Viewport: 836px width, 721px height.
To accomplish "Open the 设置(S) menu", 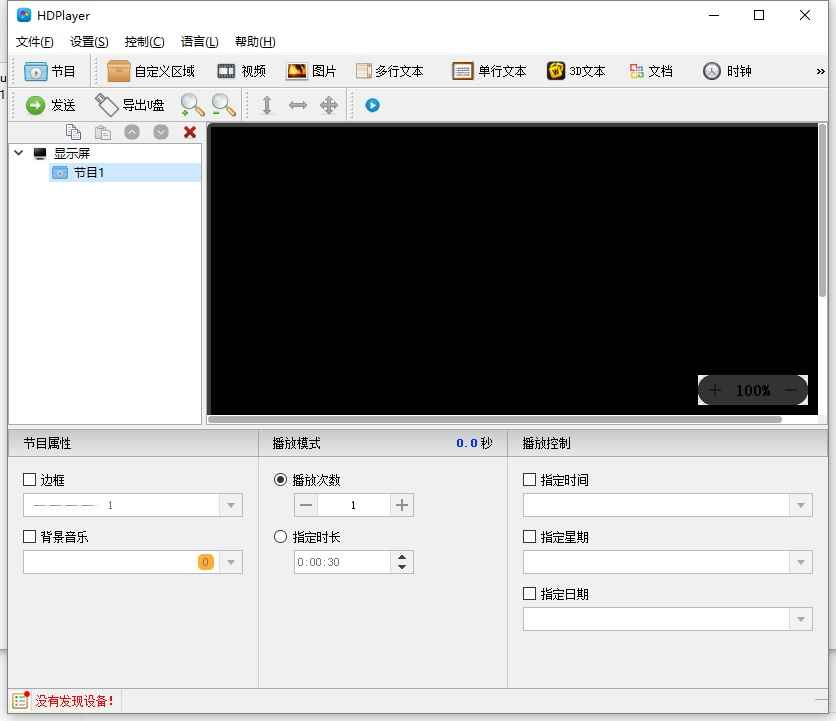I will click(x=89, y=42).
